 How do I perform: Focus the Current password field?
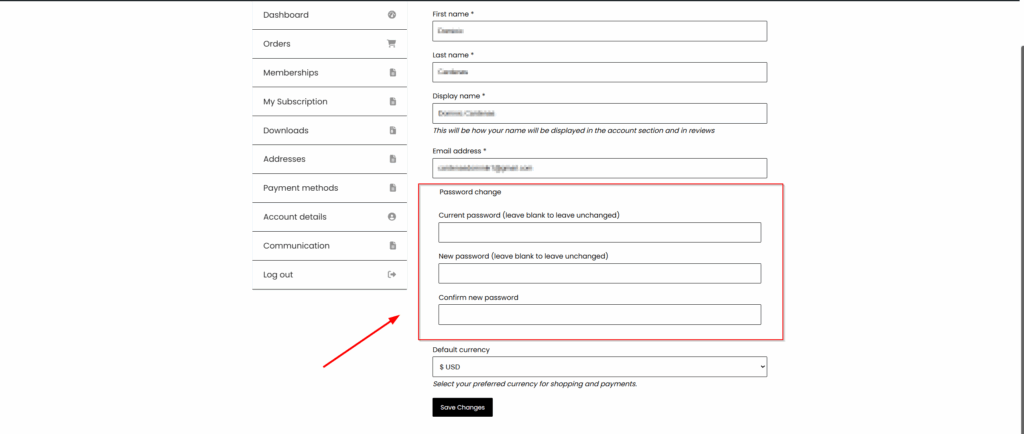(x=599, y=232)
